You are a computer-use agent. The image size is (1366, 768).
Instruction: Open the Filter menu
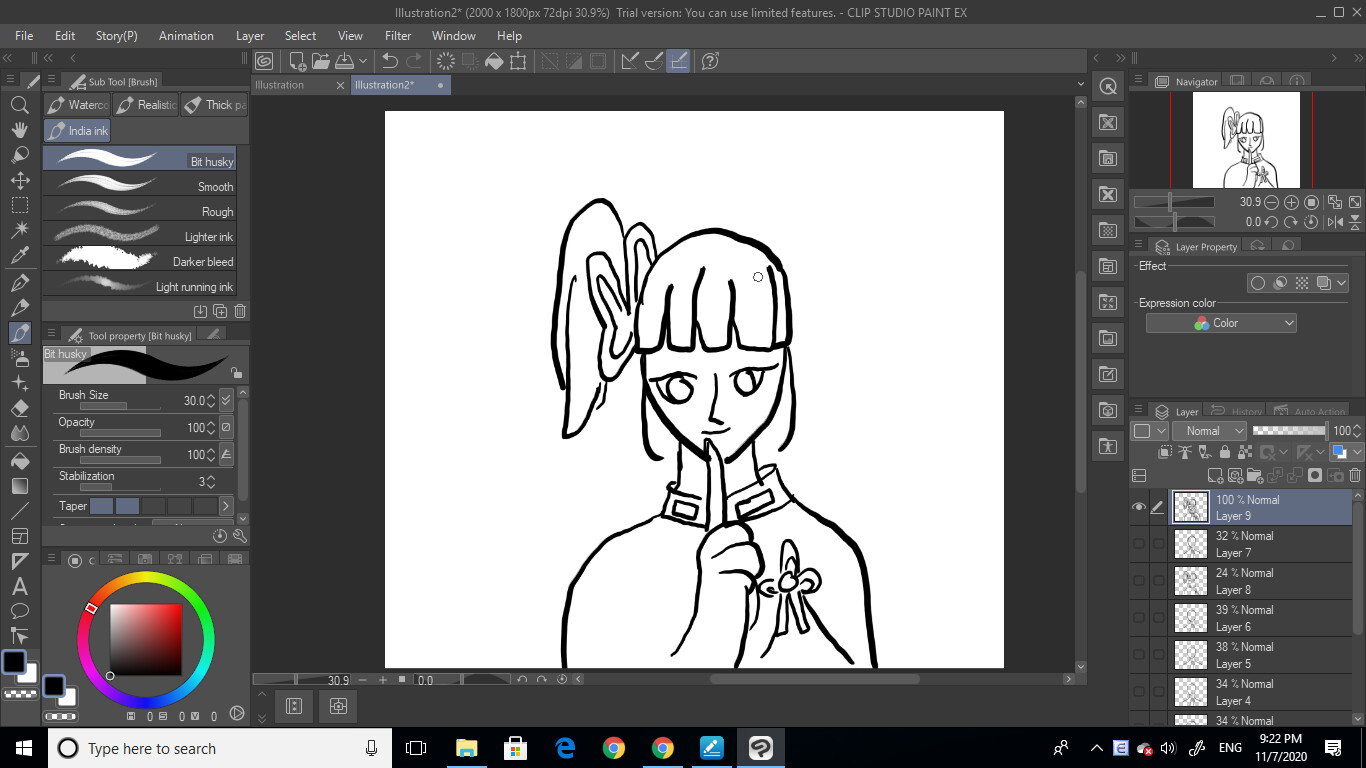(398, 35)
